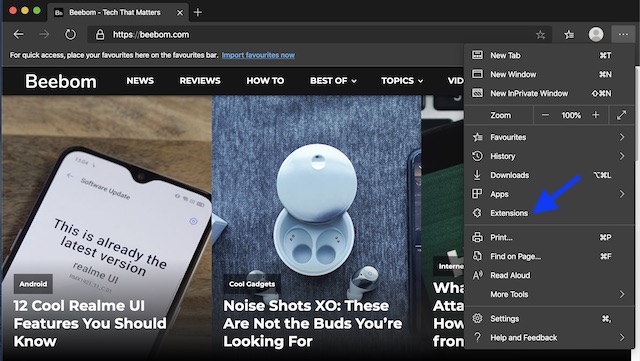The image size is (640, 361).
Task: Select Find on Page… menu item
Action: click(x=549, y=256)
